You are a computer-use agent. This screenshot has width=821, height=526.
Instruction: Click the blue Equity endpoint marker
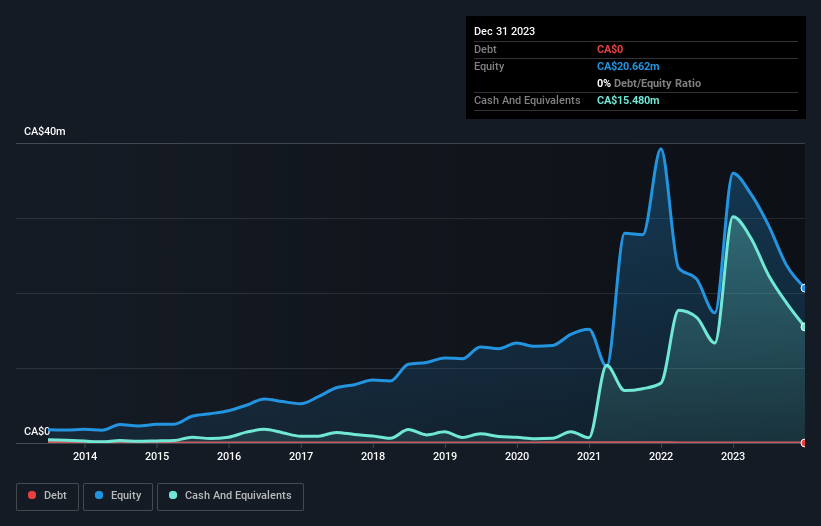pyautogui.click(x=804, y=288)
